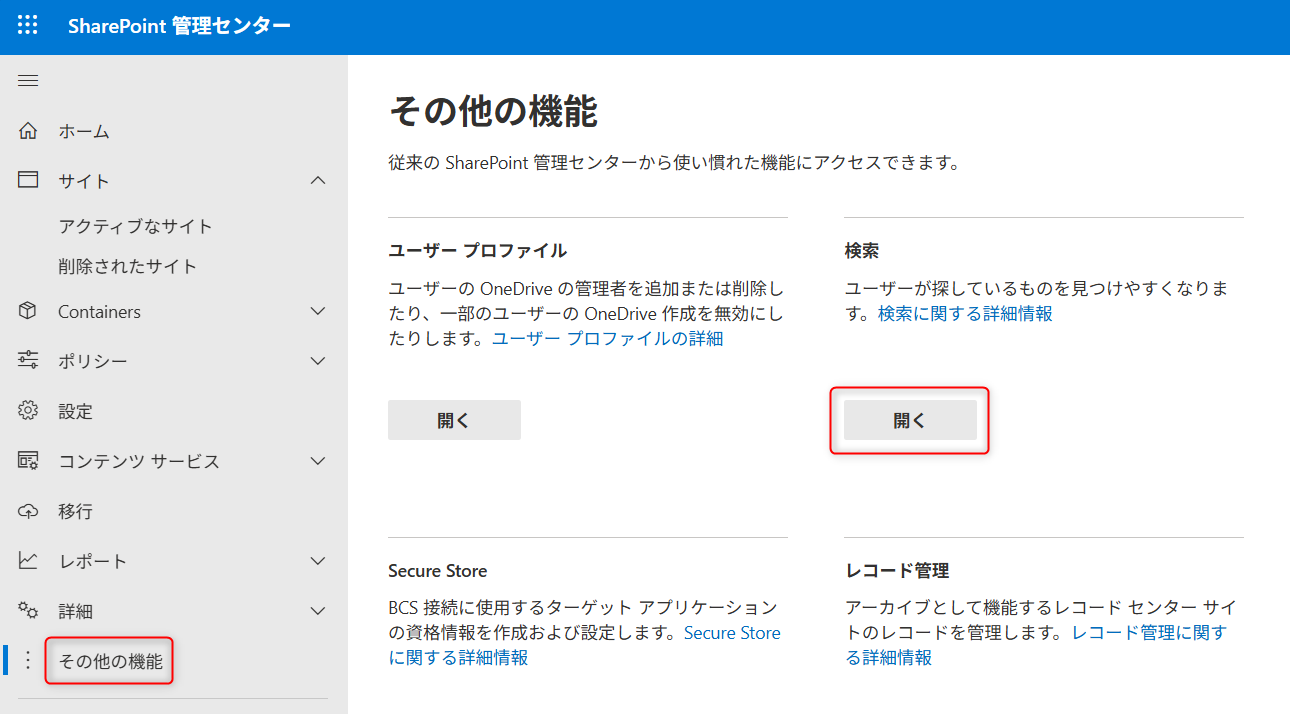Select 削除されたサイト in the sidebar

tap(127, 266)
